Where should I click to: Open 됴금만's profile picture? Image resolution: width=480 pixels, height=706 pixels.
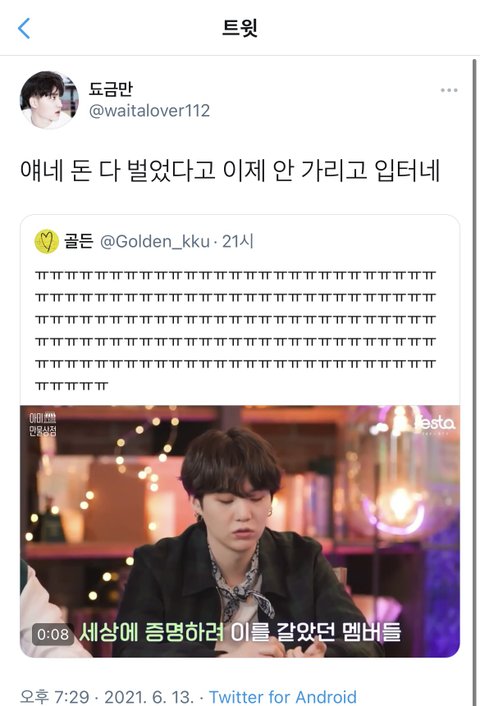[x=49, y=100]
